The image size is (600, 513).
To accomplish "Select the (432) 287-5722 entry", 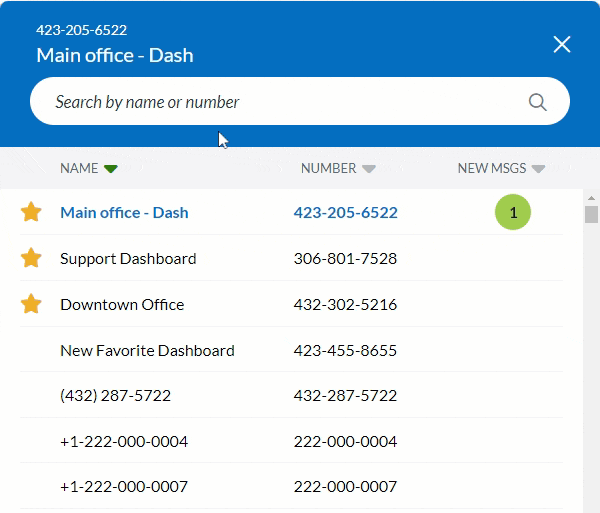I will click(x=115, y=395).
